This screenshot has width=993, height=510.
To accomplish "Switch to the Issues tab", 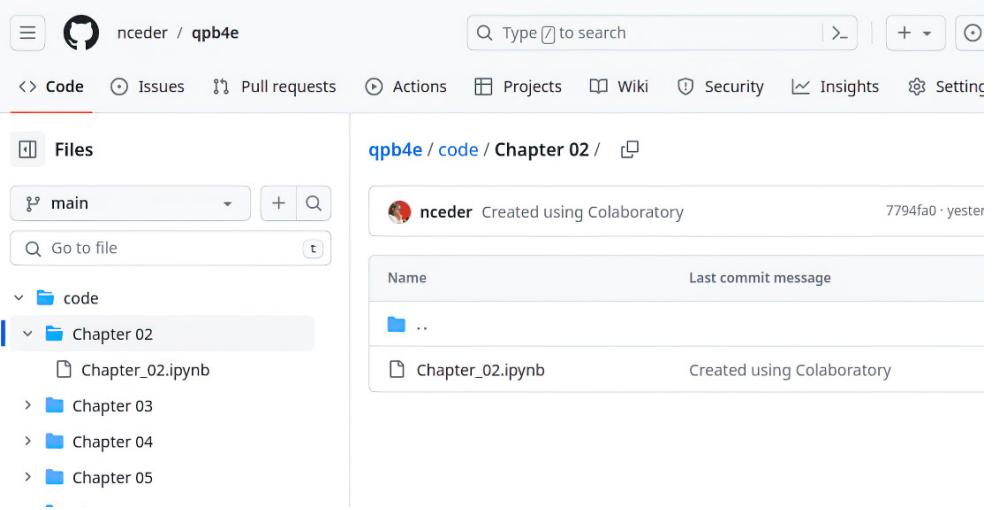I will pos(147,87).
